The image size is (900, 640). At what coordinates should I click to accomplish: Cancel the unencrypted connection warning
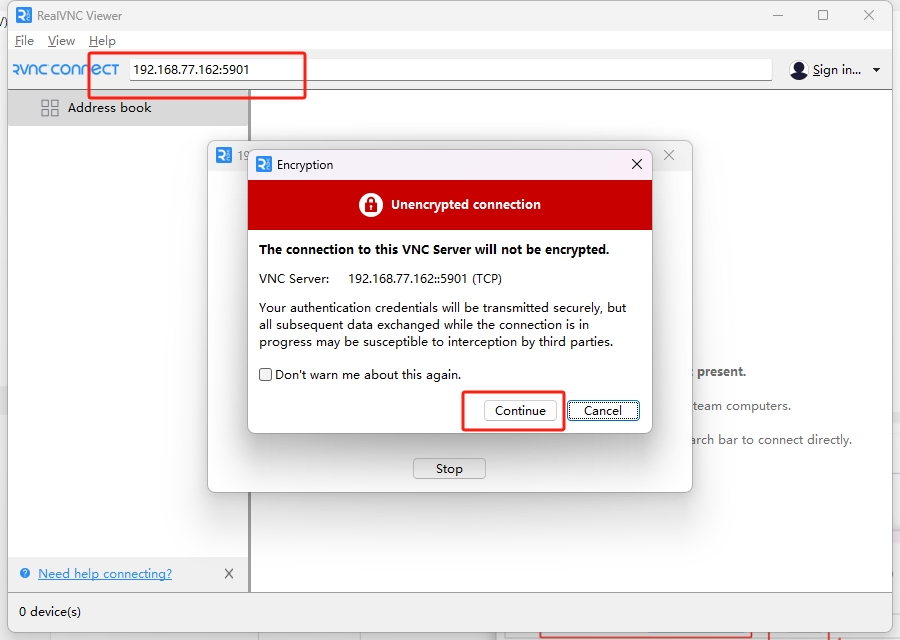(603, 411)
